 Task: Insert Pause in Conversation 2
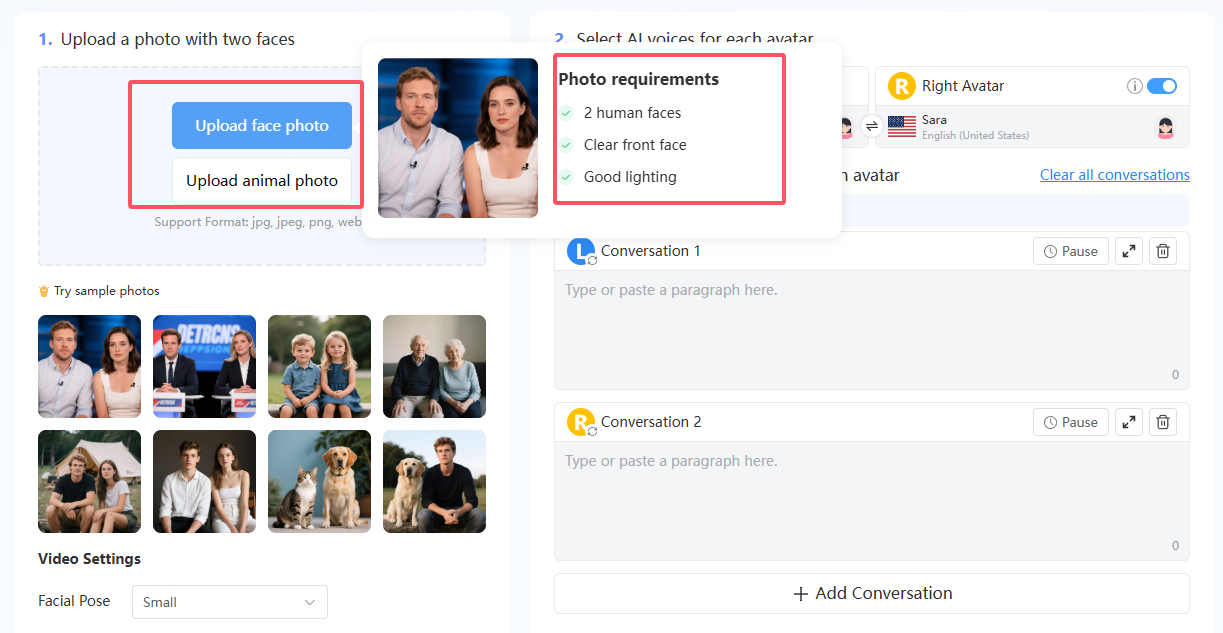1070,423
